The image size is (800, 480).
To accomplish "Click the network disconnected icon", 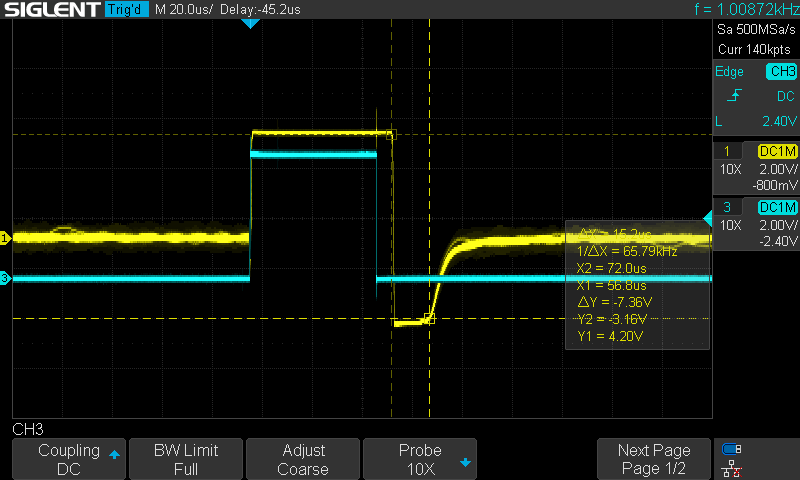I will click(x=732, y=469).
